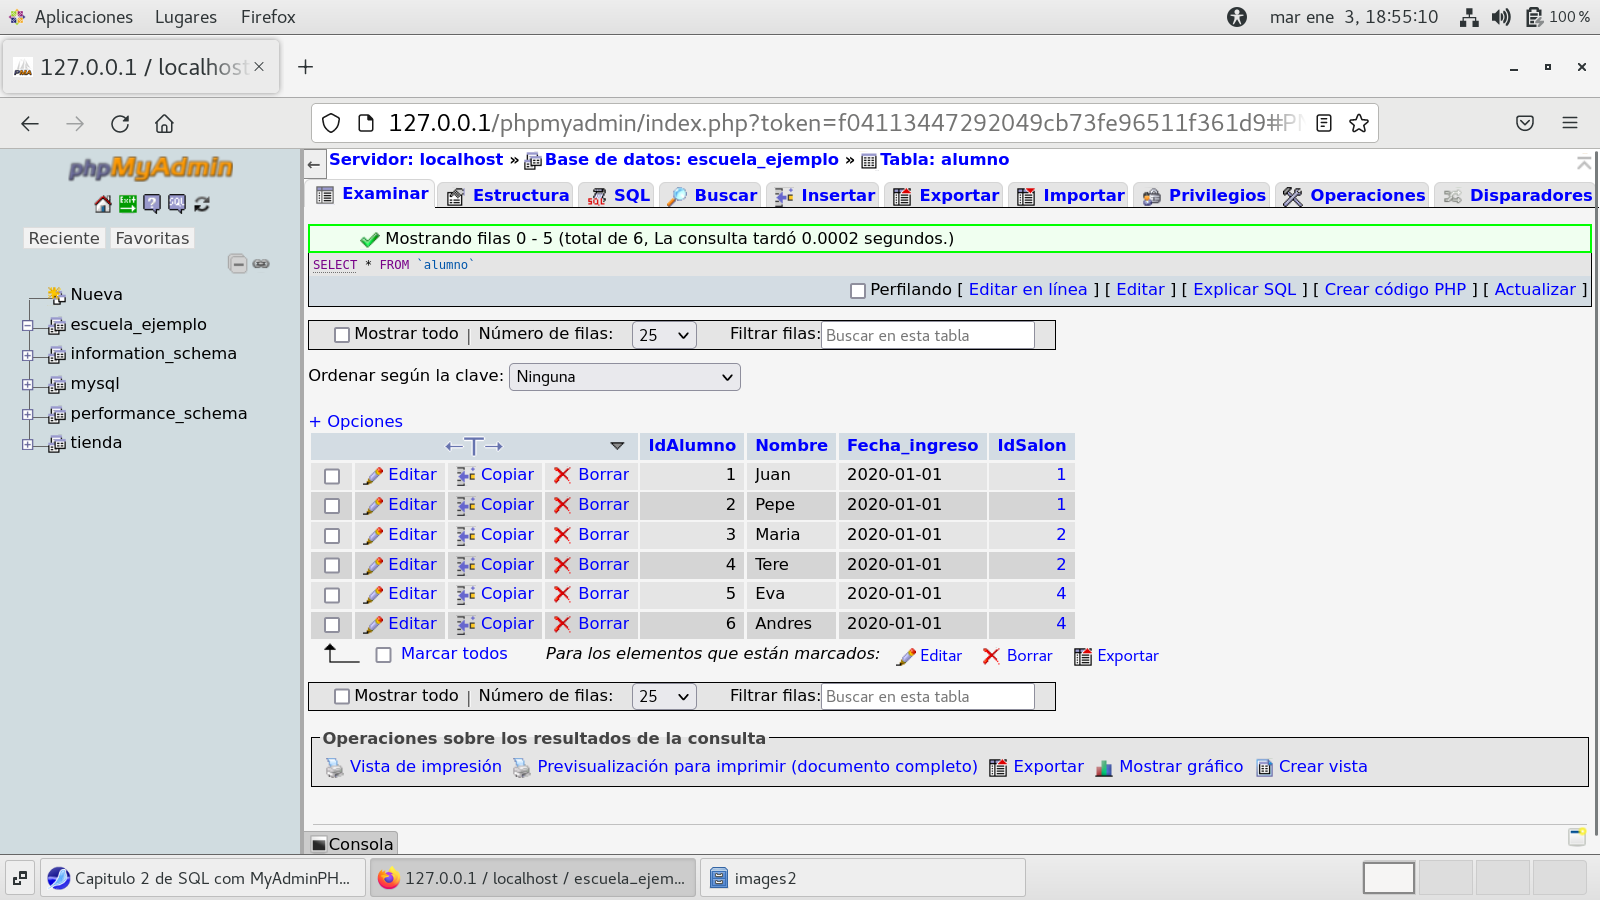Expand the tienda database tree node
The image size is (1600, 900).
(28, 444)
